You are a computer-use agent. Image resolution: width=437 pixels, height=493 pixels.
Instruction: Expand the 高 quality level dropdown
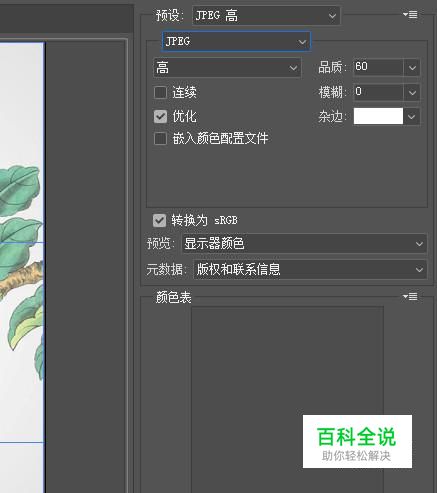tap(227, 68)
